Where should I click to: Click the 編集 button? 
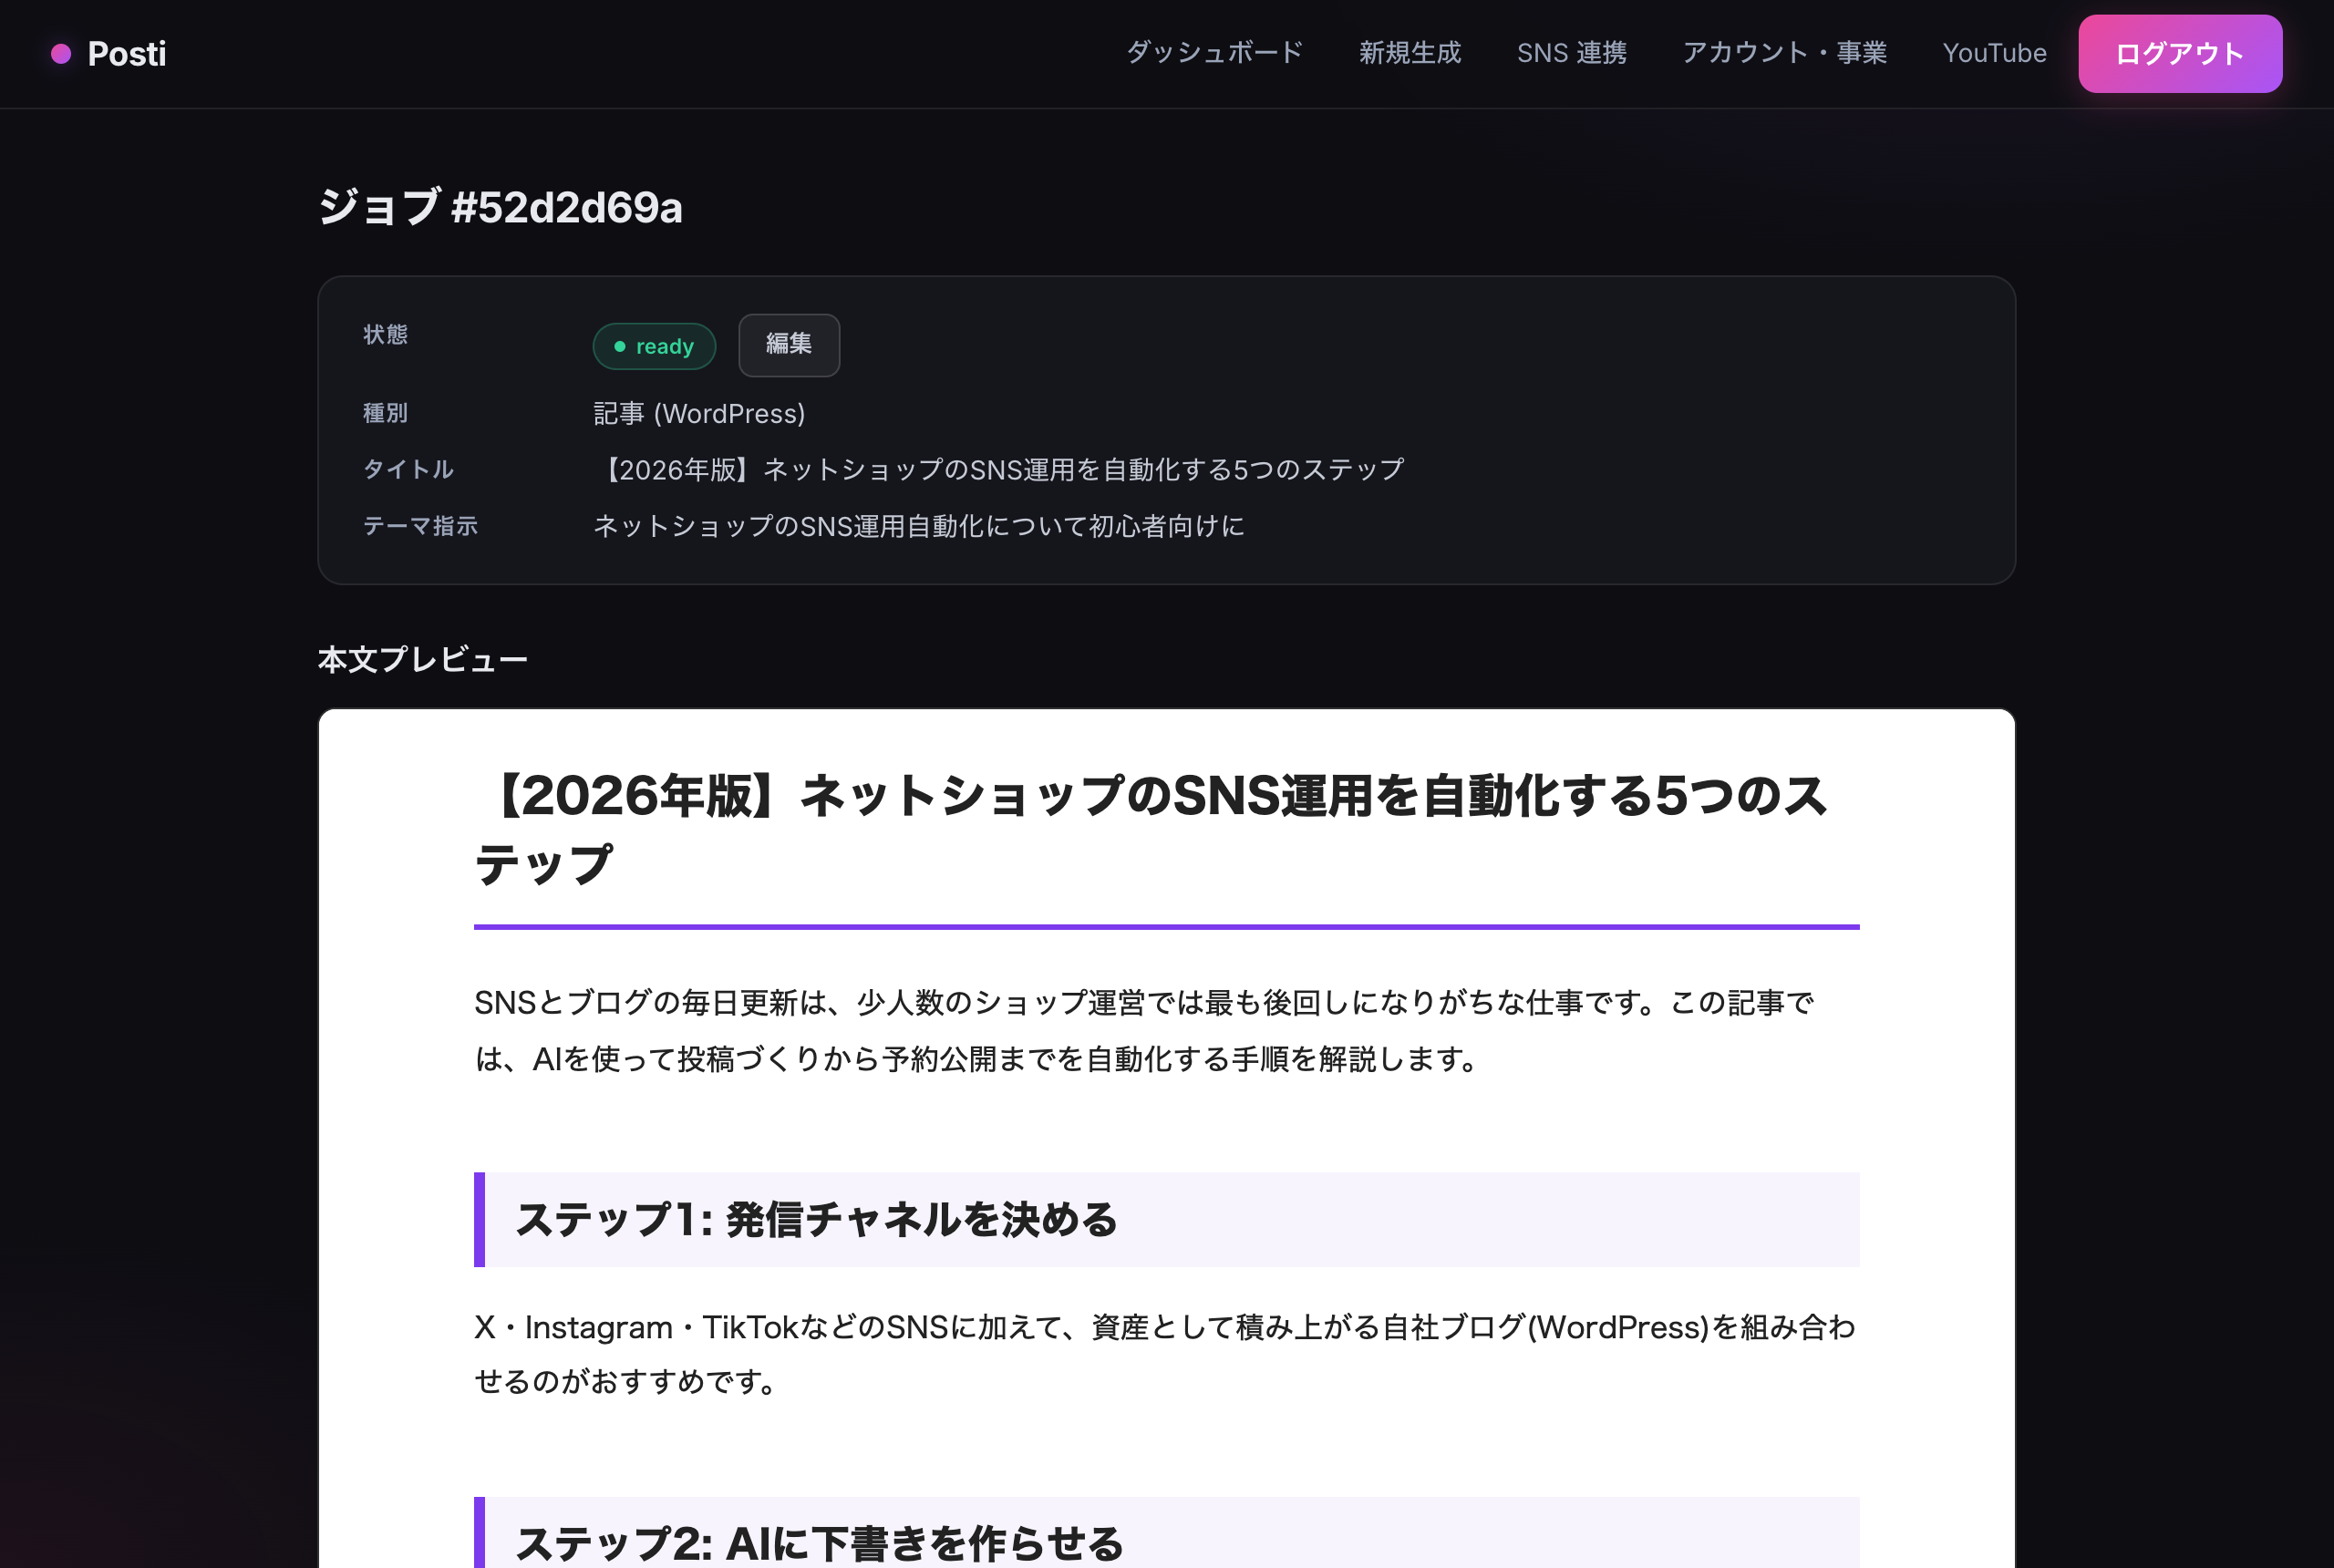[x=789, y=345]
